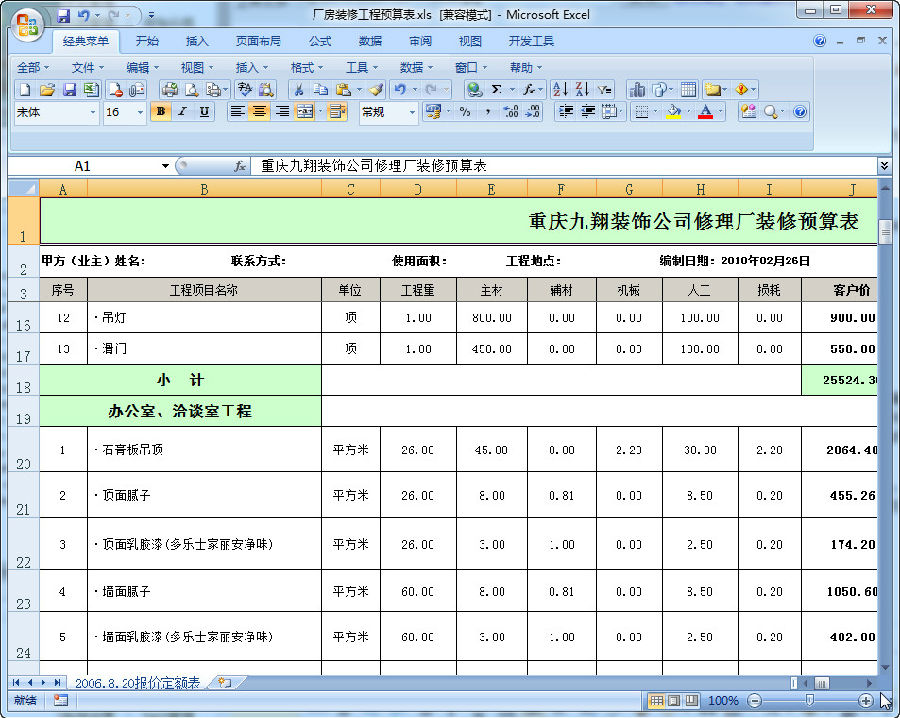Expand the font size dropdown

[x=140, y=111]
